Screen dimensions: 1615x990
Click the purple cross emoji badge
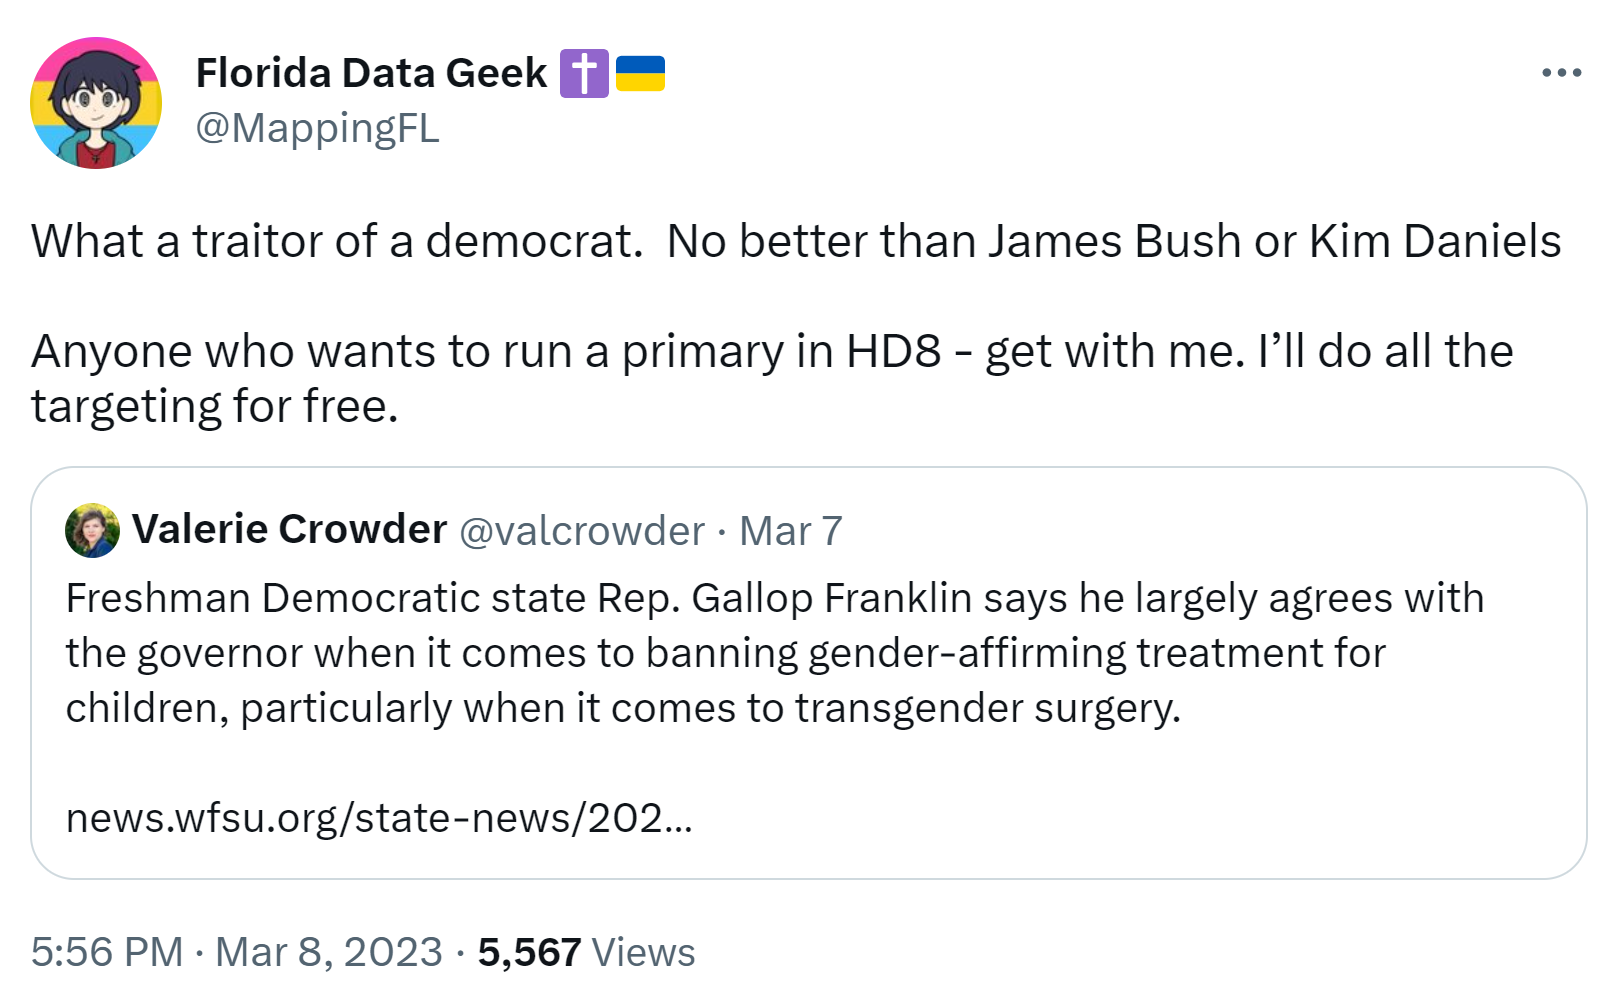click(x=584, y=74)
